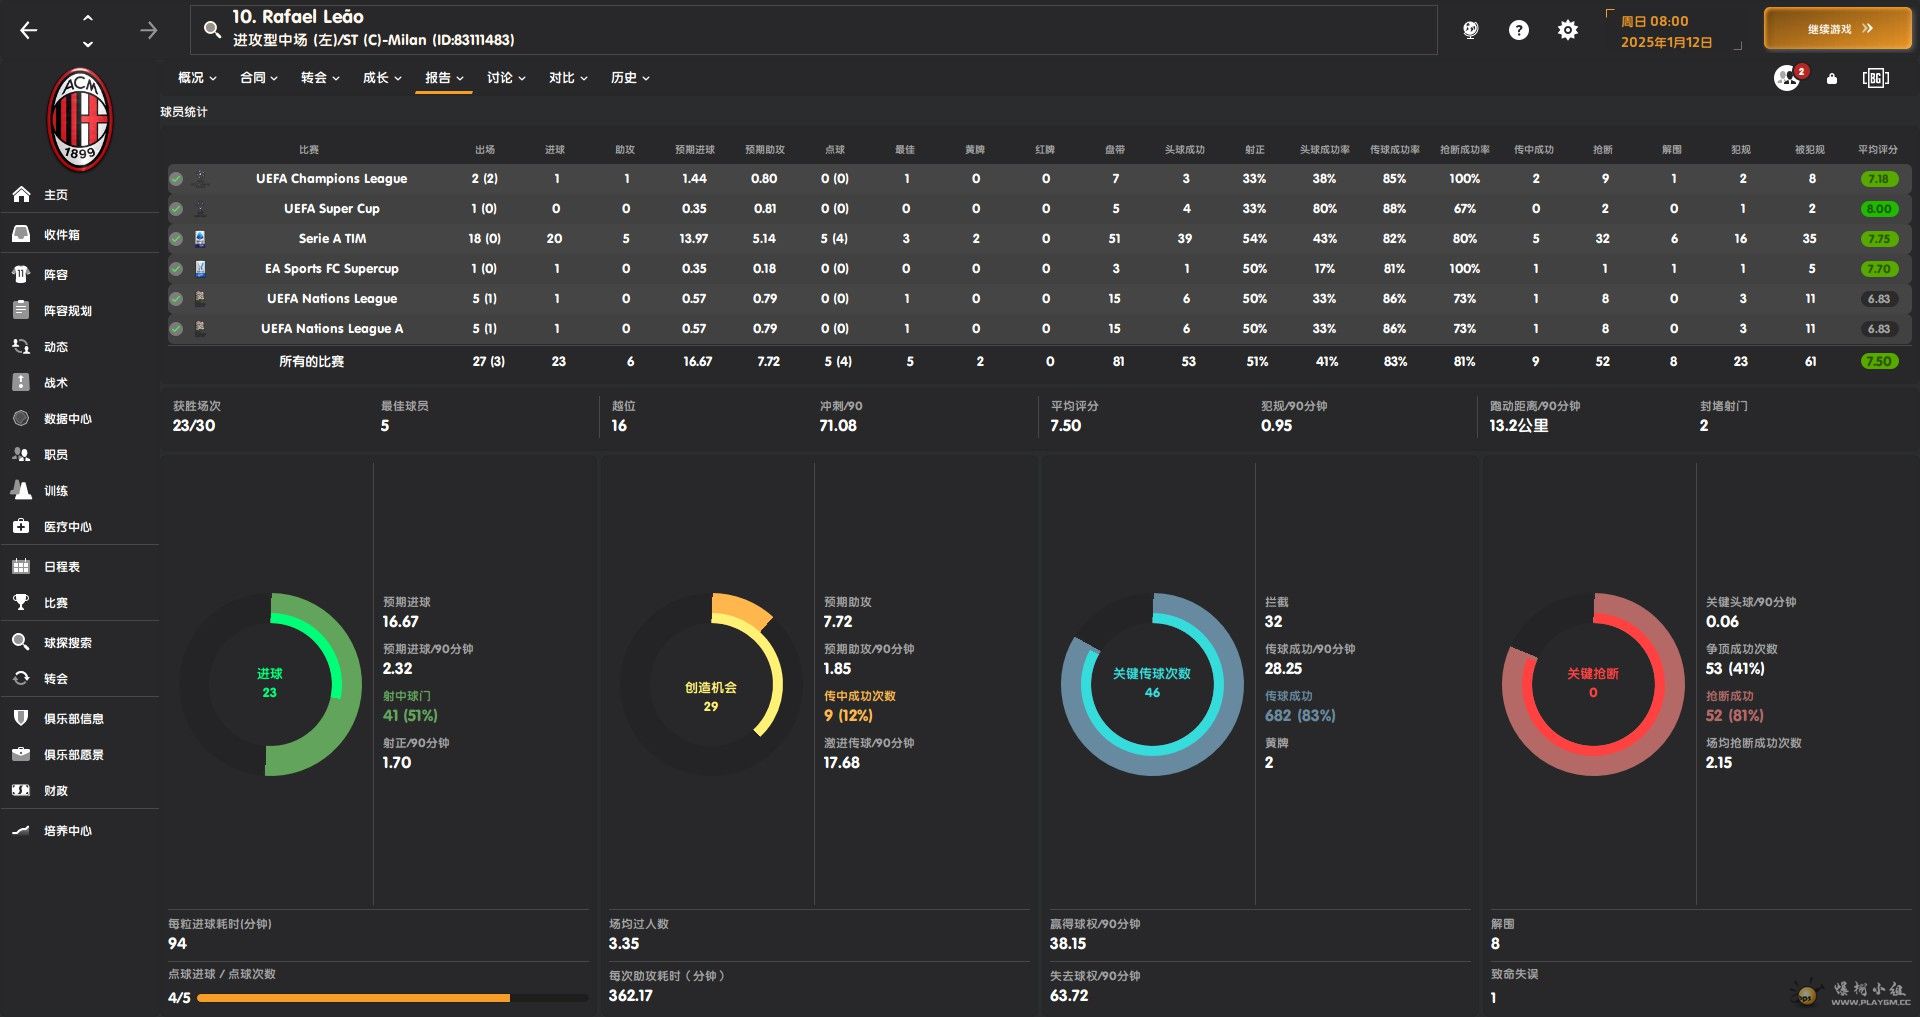Click the BG bracket icon
The image size is (1920, 1017).
pyautogui.click(x=1875, y=78)
